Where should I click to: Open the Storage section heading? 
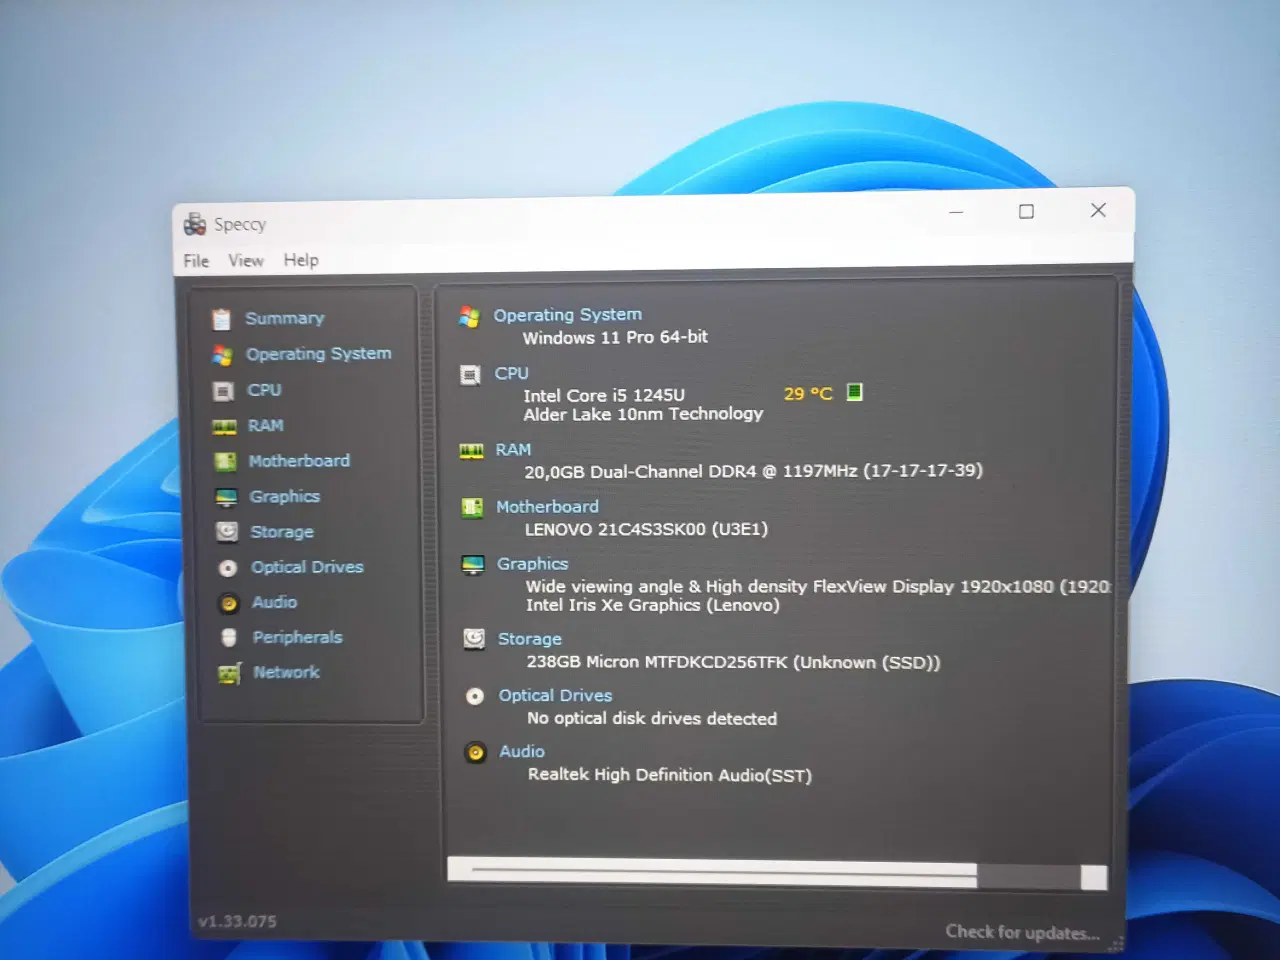(x=529, y=639)
